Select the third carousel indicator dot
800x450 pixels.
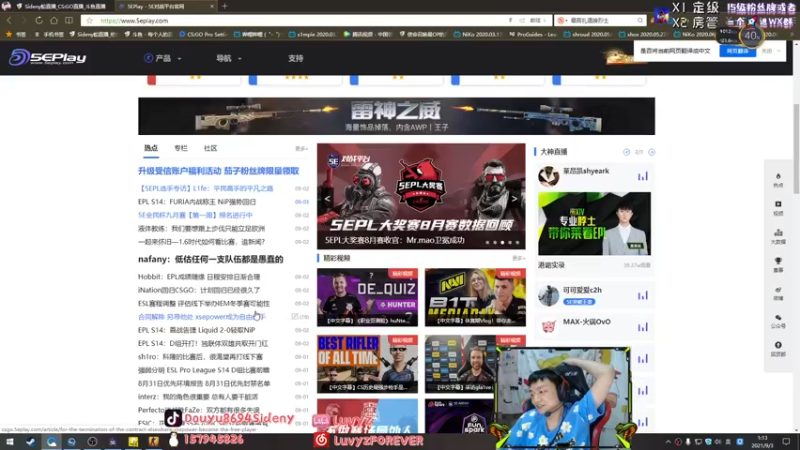pyautogui.click(x=502, y=243)
